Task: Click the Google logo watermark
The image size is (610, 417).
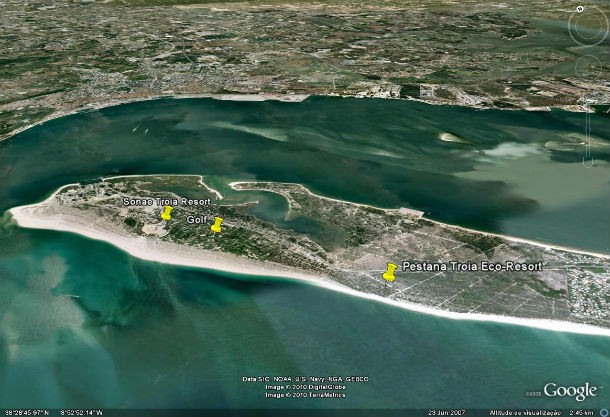Action: (x=569, y=390)
